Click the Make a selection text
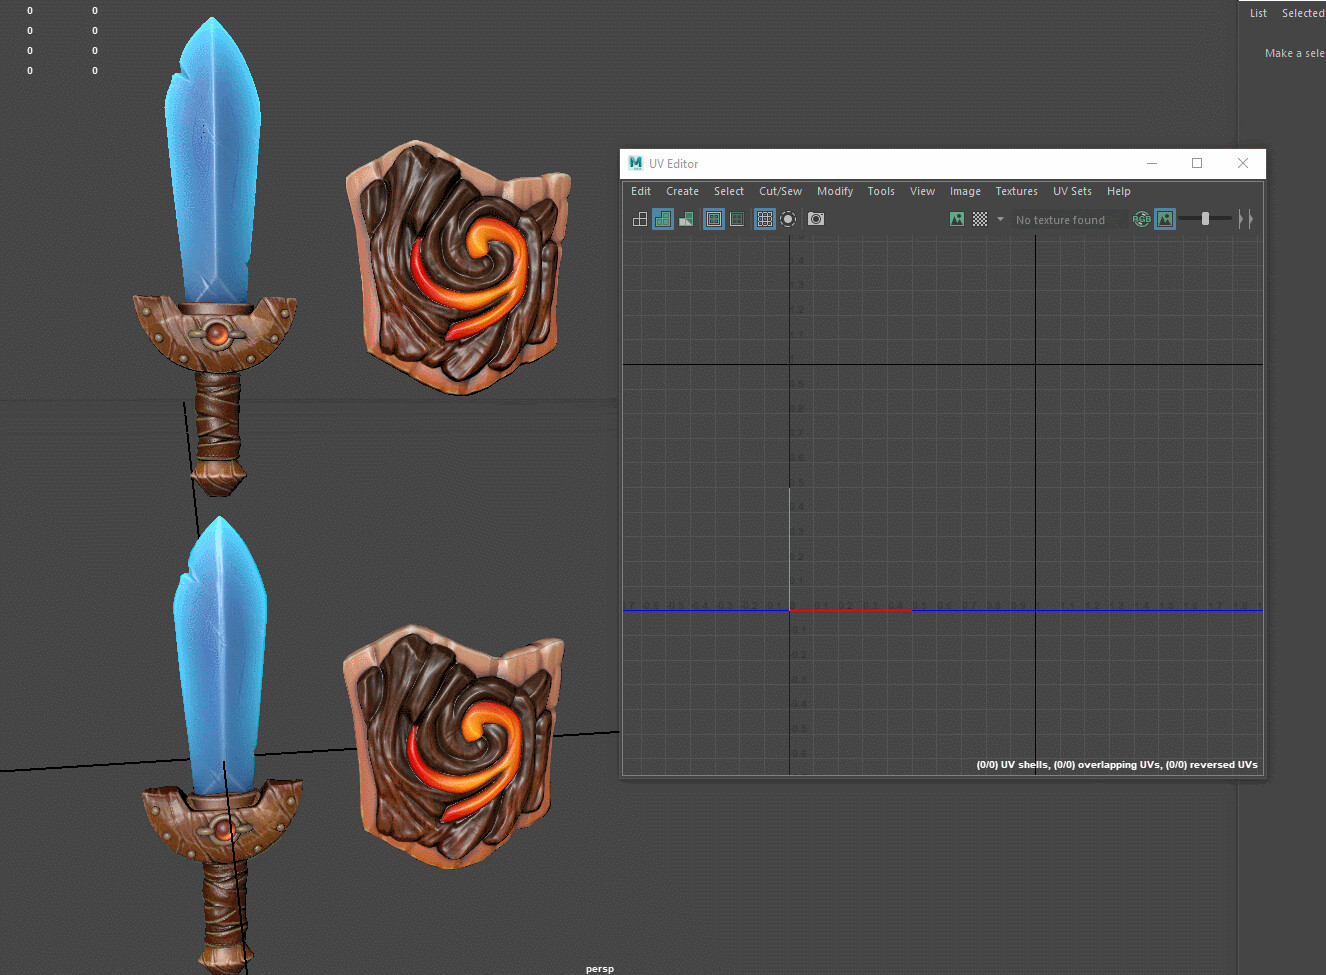 click(1294, 52)
